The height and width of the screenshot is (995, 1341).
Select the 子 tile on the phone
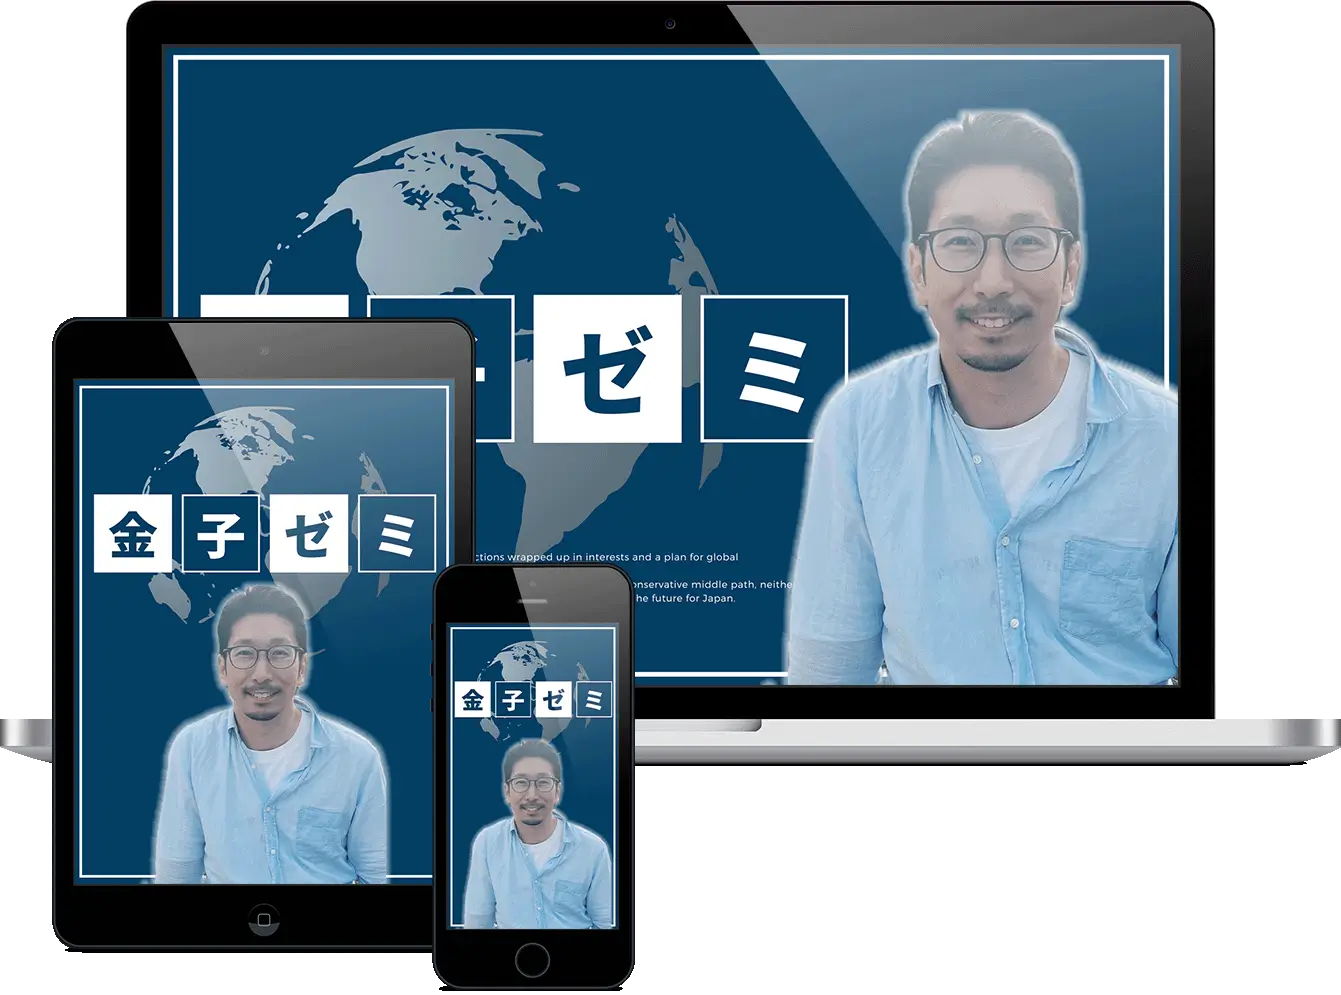513,699
